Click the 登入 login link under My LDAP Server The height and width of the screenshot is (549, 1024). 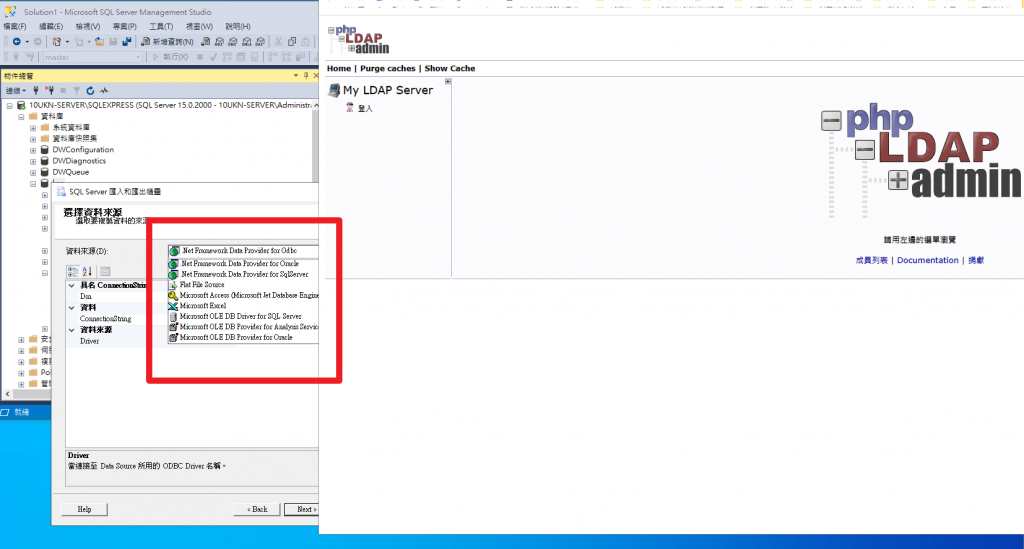point(365,108)
